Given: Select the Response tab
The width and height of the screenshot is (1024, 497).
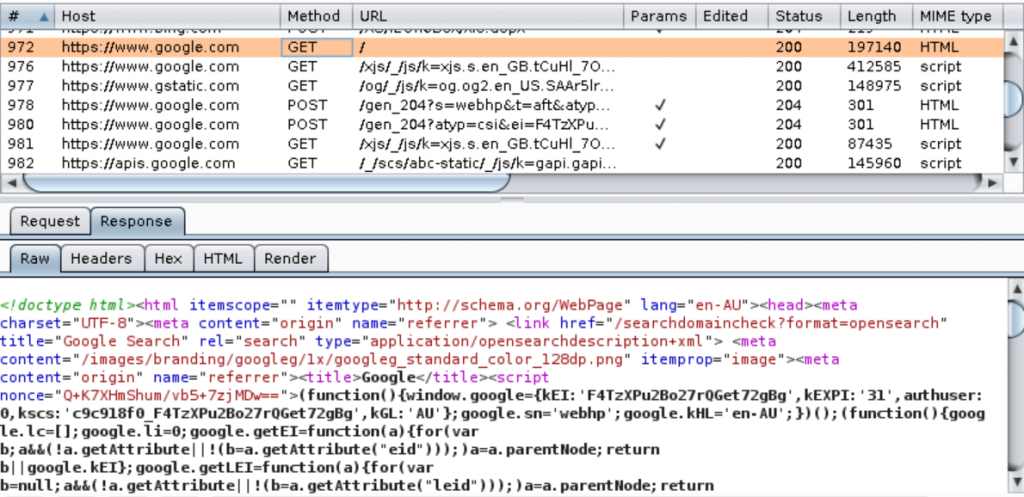Looking at the screenshot, I should coord(136,222).
